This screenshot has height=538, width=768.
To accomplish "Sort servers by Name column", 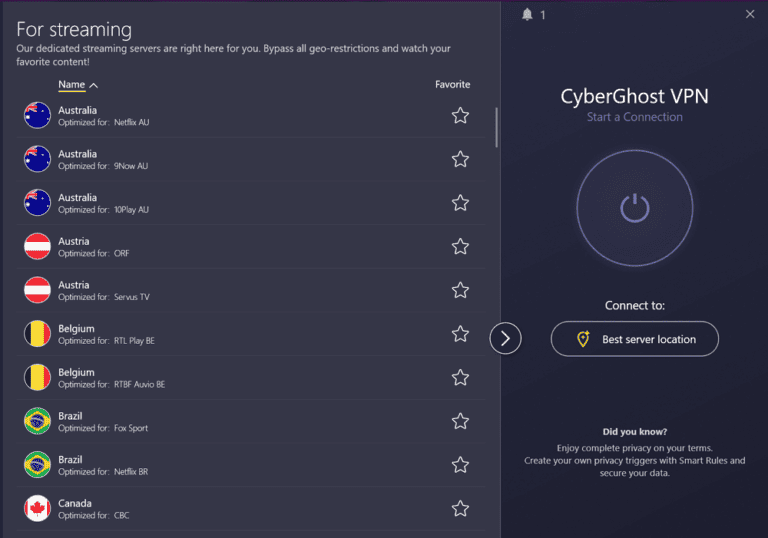I will tap(72, 85).
